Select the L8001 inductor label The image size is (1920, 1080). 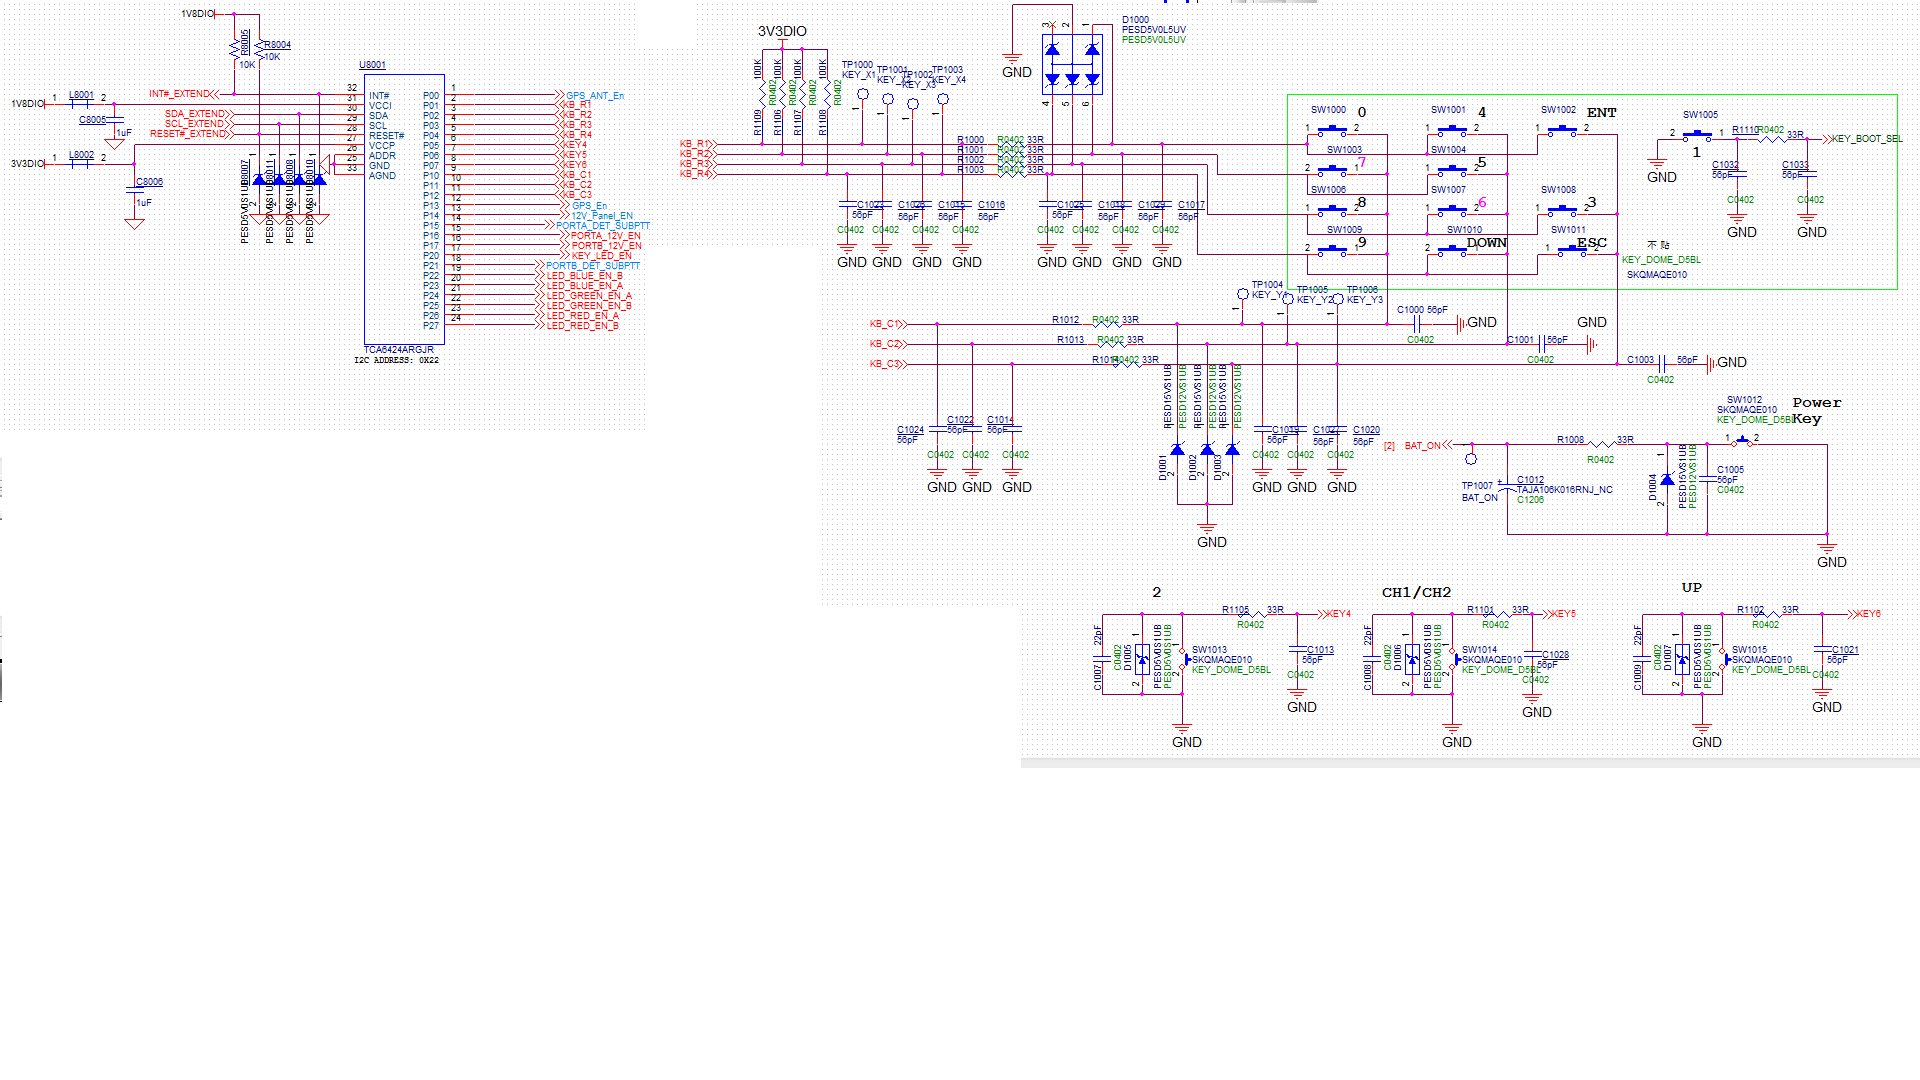(81, 95)
